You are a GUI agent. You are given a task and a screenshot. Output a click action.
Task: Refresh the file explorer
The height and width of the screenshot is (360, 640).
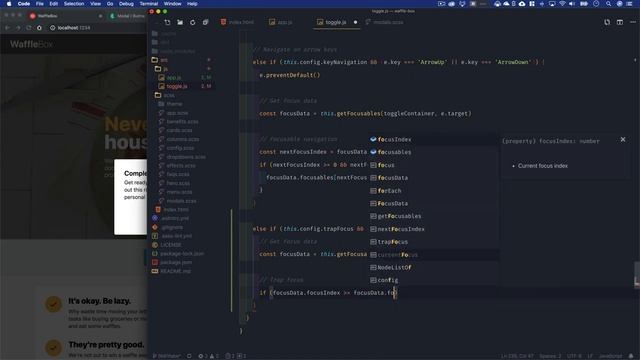tap(193, 22)
